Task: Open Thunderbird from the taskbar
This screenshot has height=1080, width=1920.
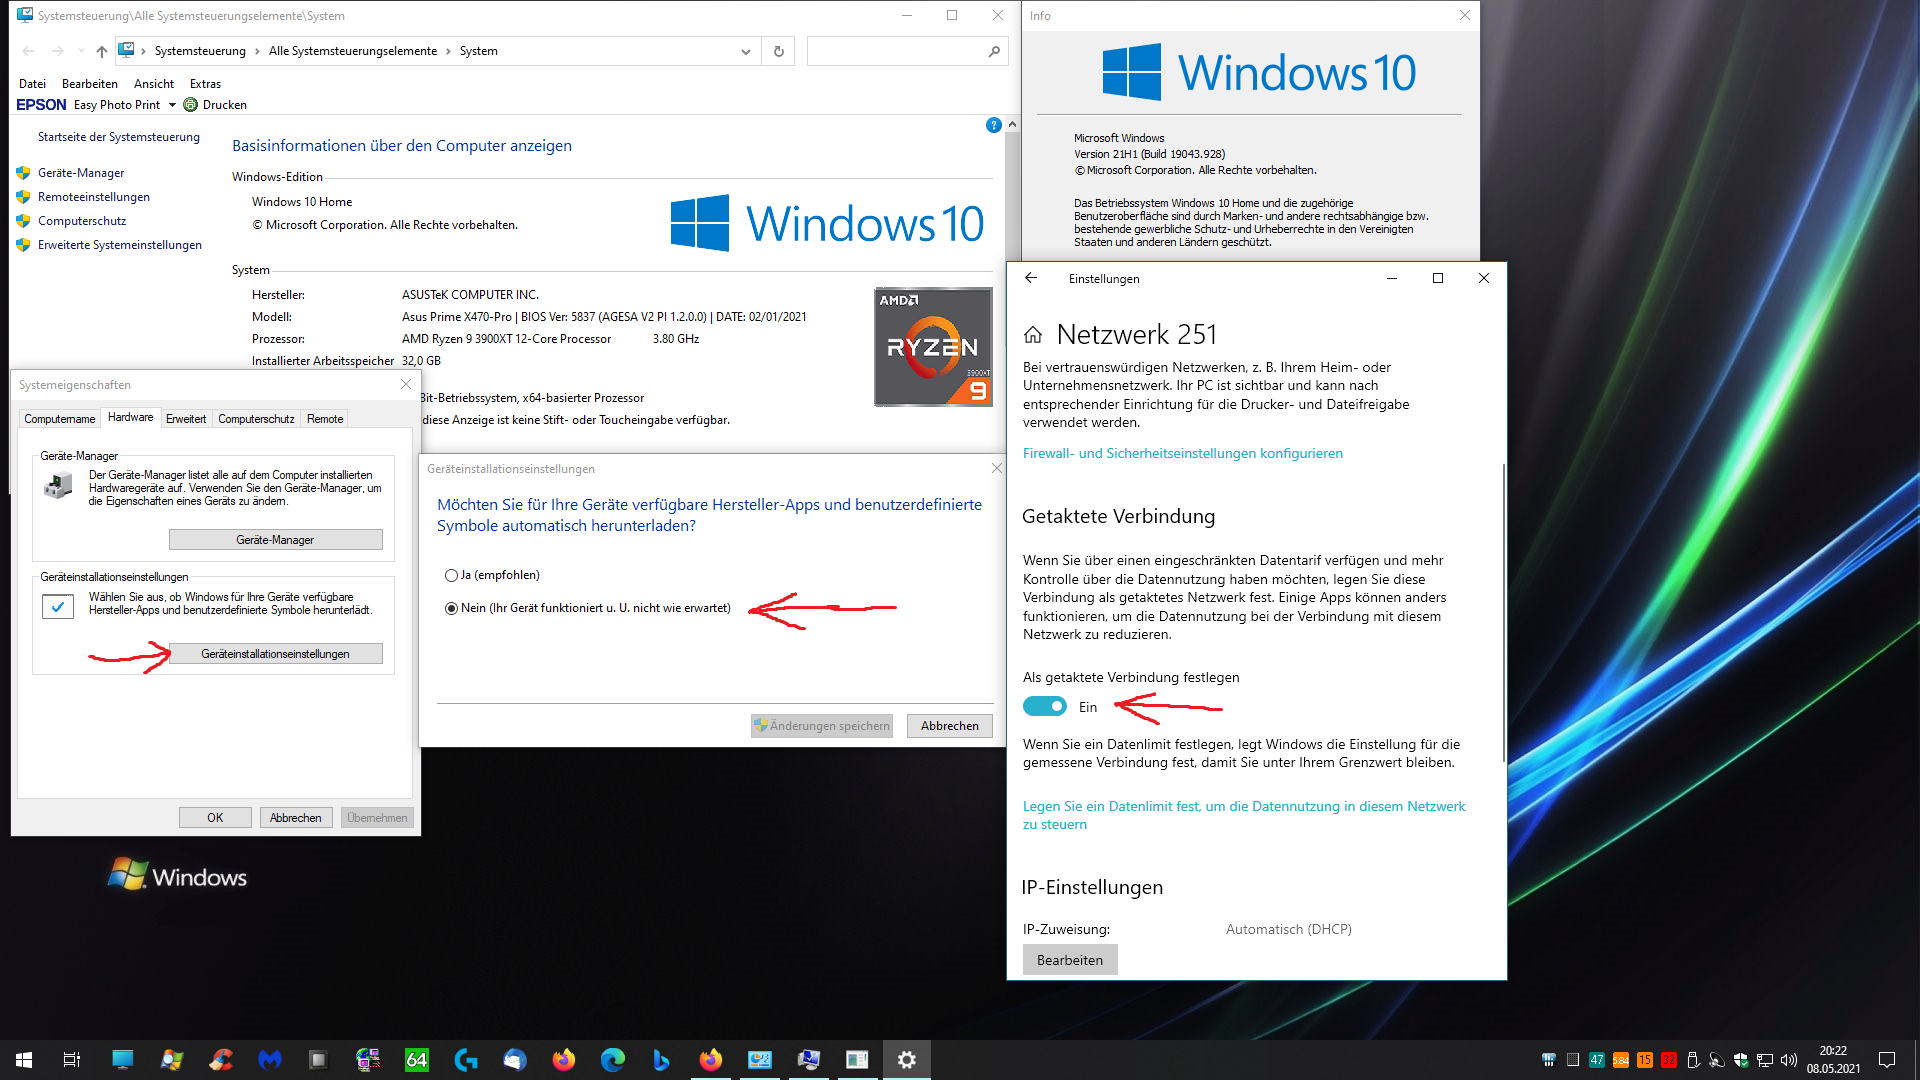Action: coord(515,1060)
